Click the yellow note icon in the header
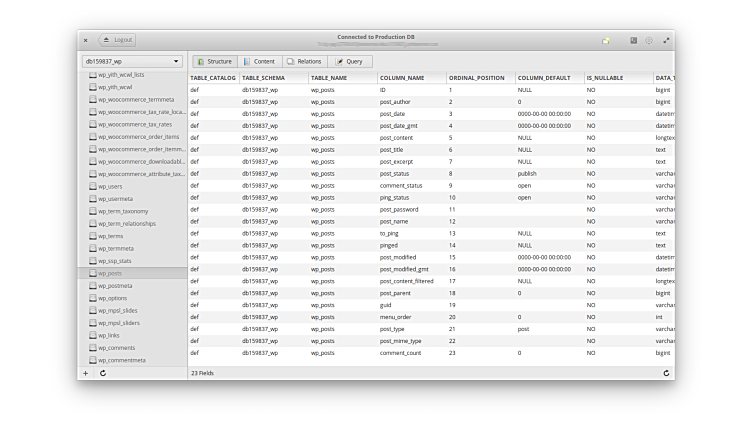 click(606, 40)
